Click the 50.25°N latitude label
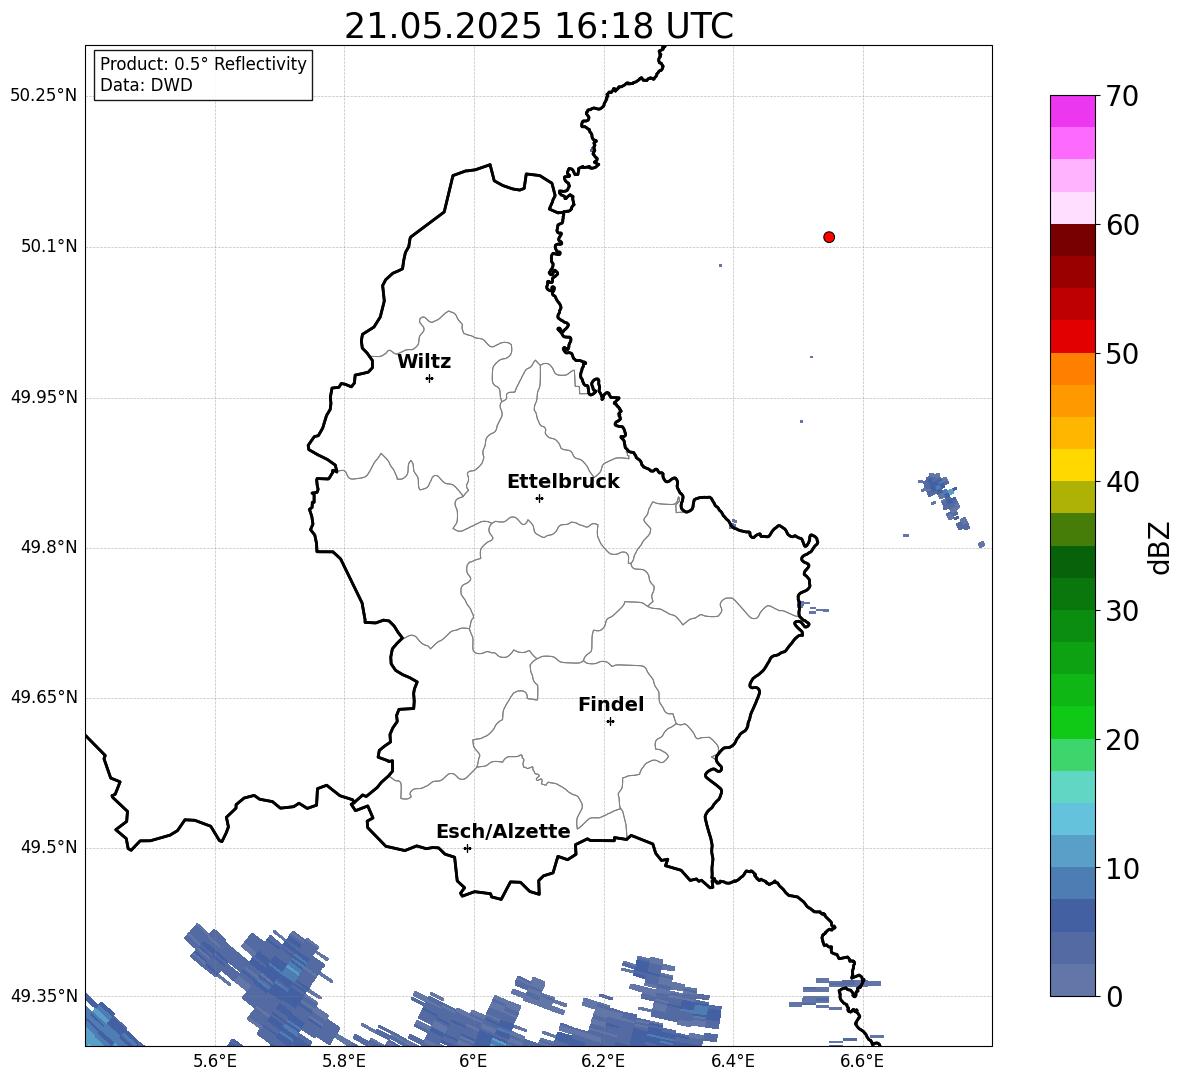This screenshot has width=1184, height=1081. [x=44, y=96]
